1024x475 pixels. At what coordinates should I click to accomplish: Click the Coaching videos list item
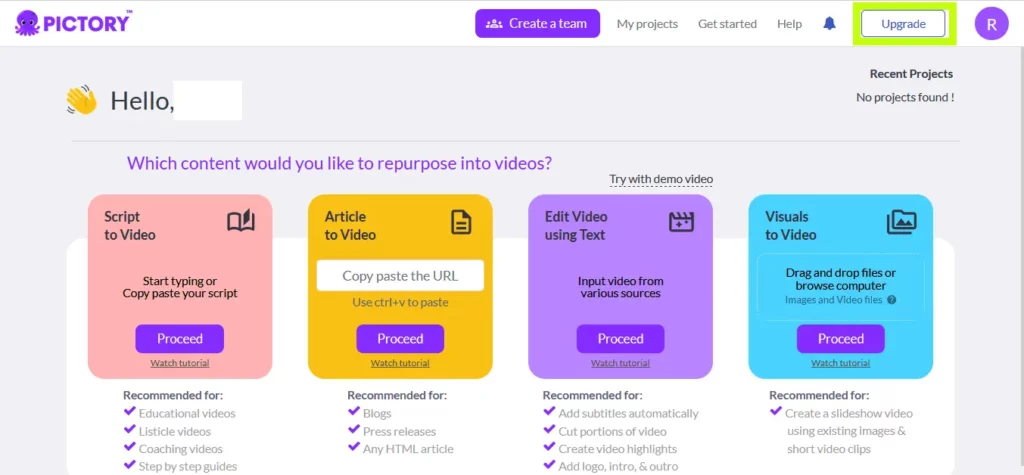click(x=180, y=450)
